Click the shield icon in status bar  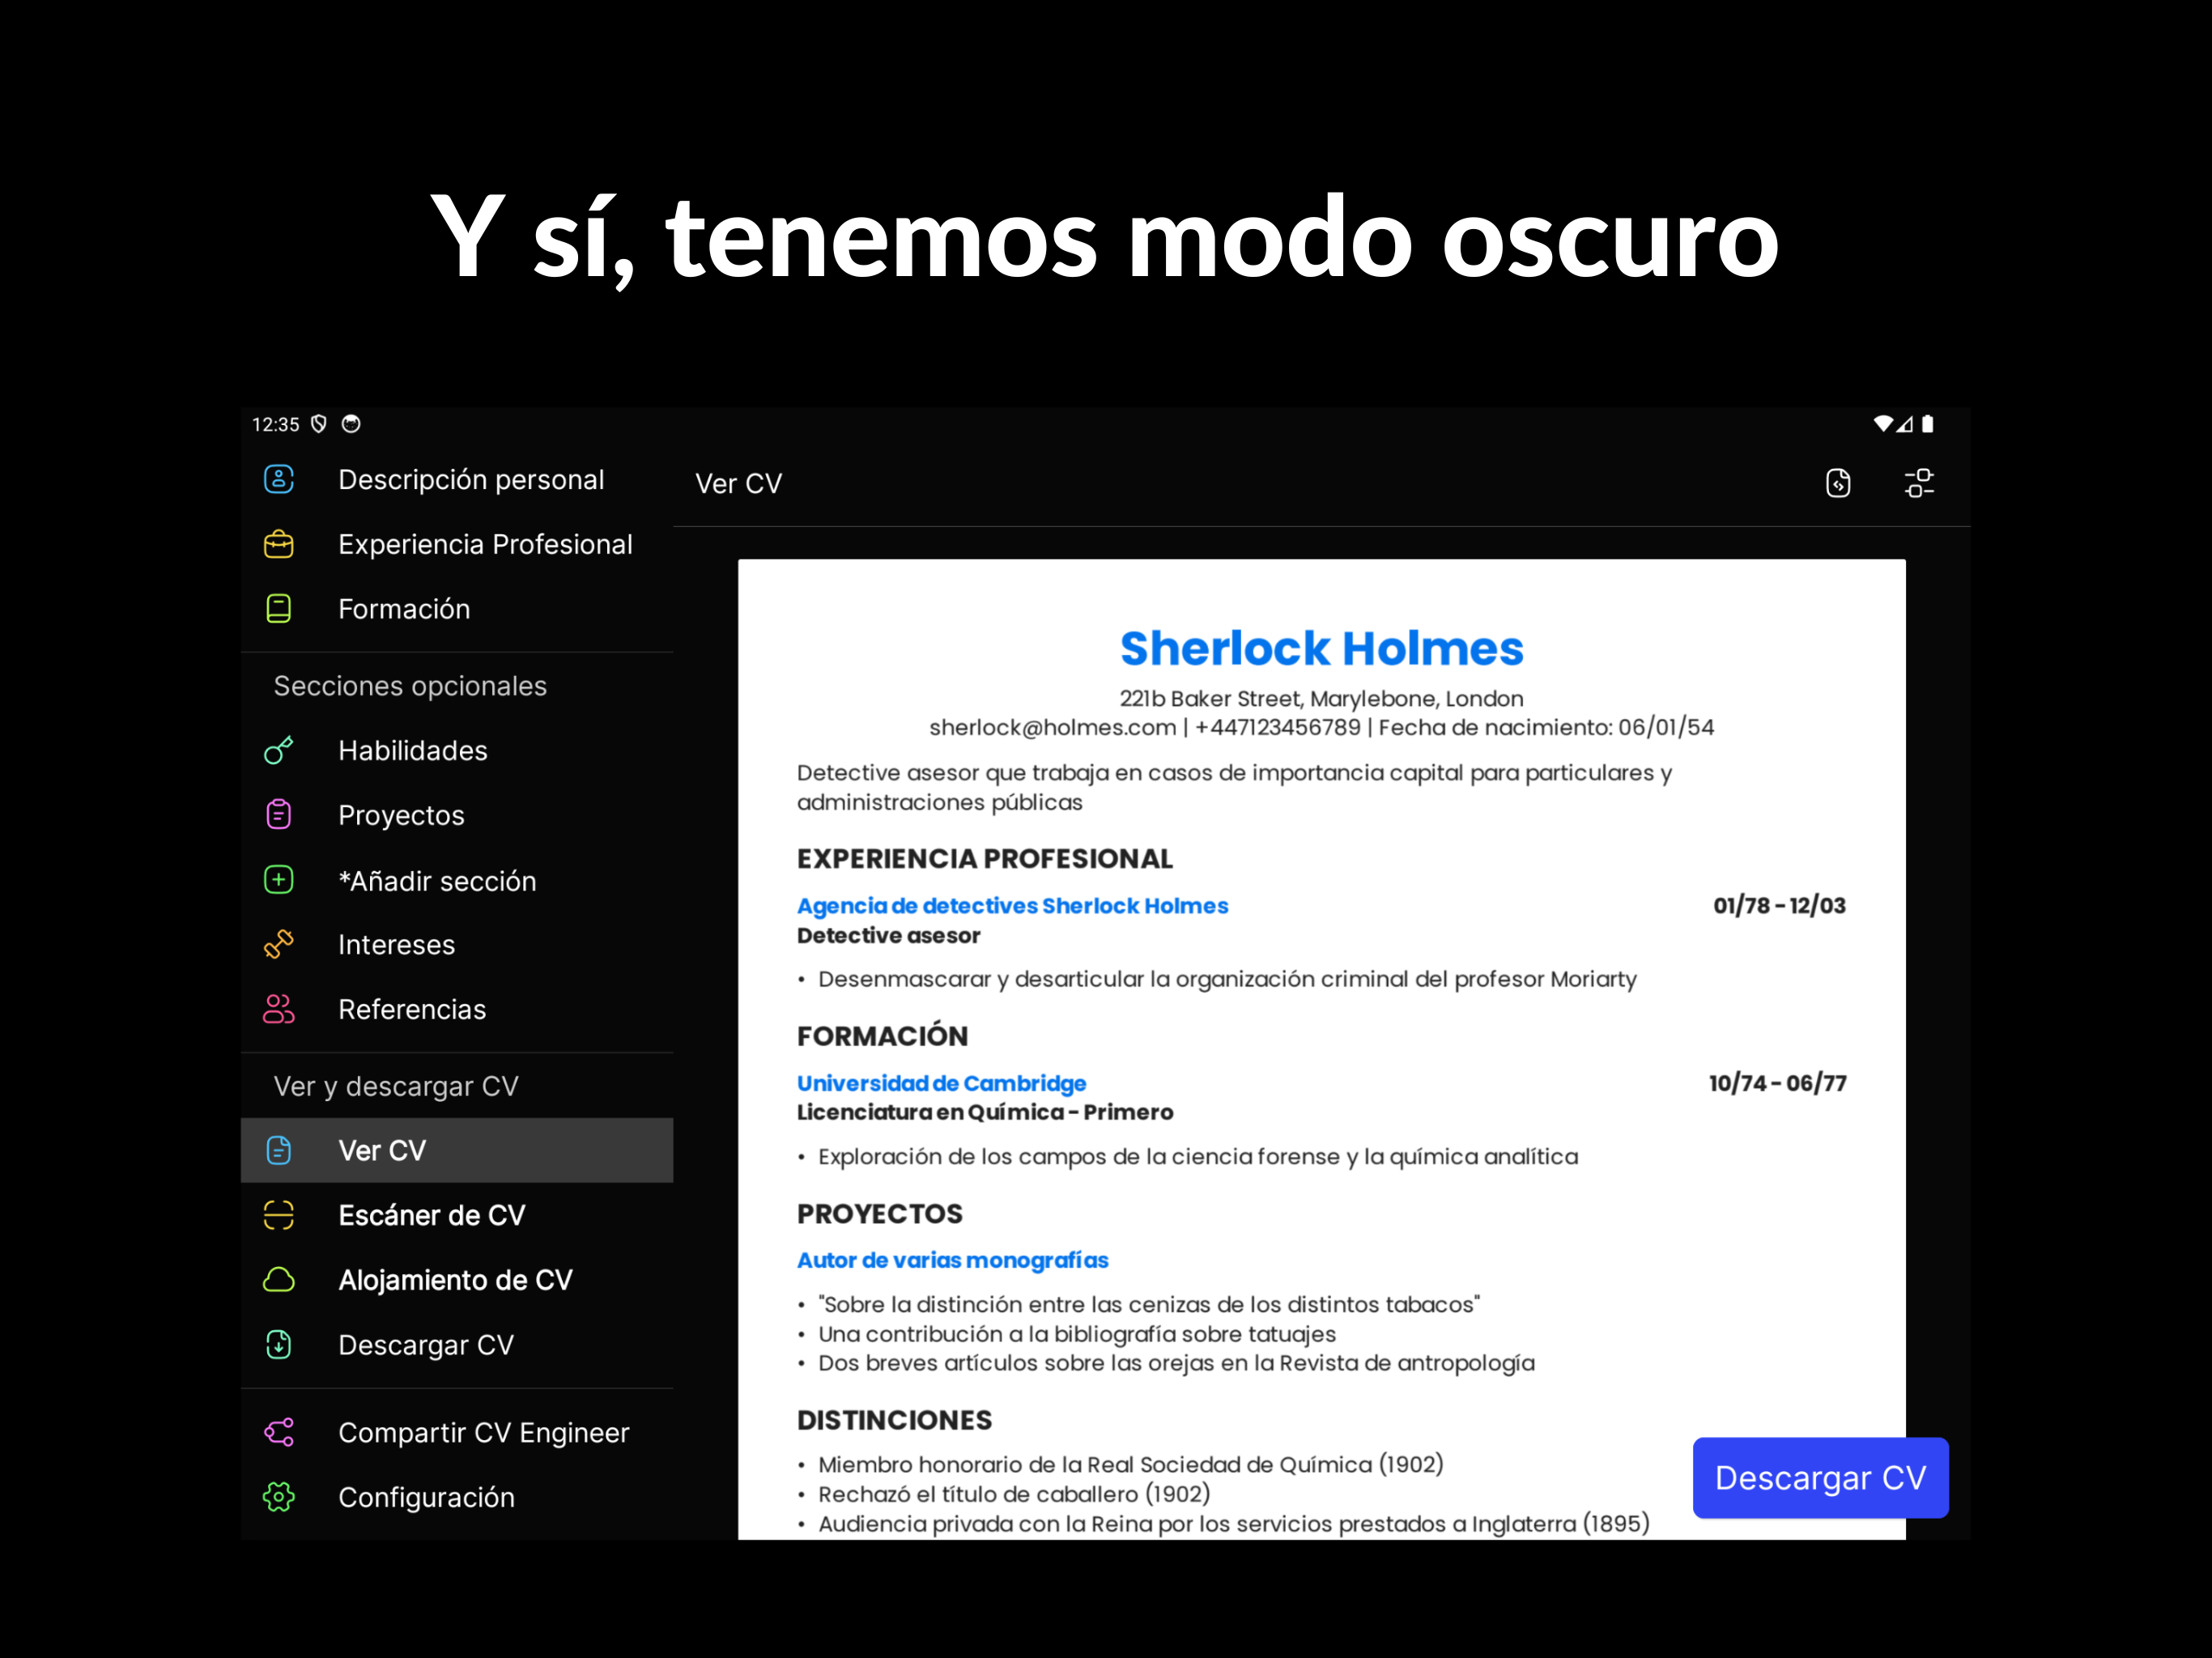click(x=319, y=424)
